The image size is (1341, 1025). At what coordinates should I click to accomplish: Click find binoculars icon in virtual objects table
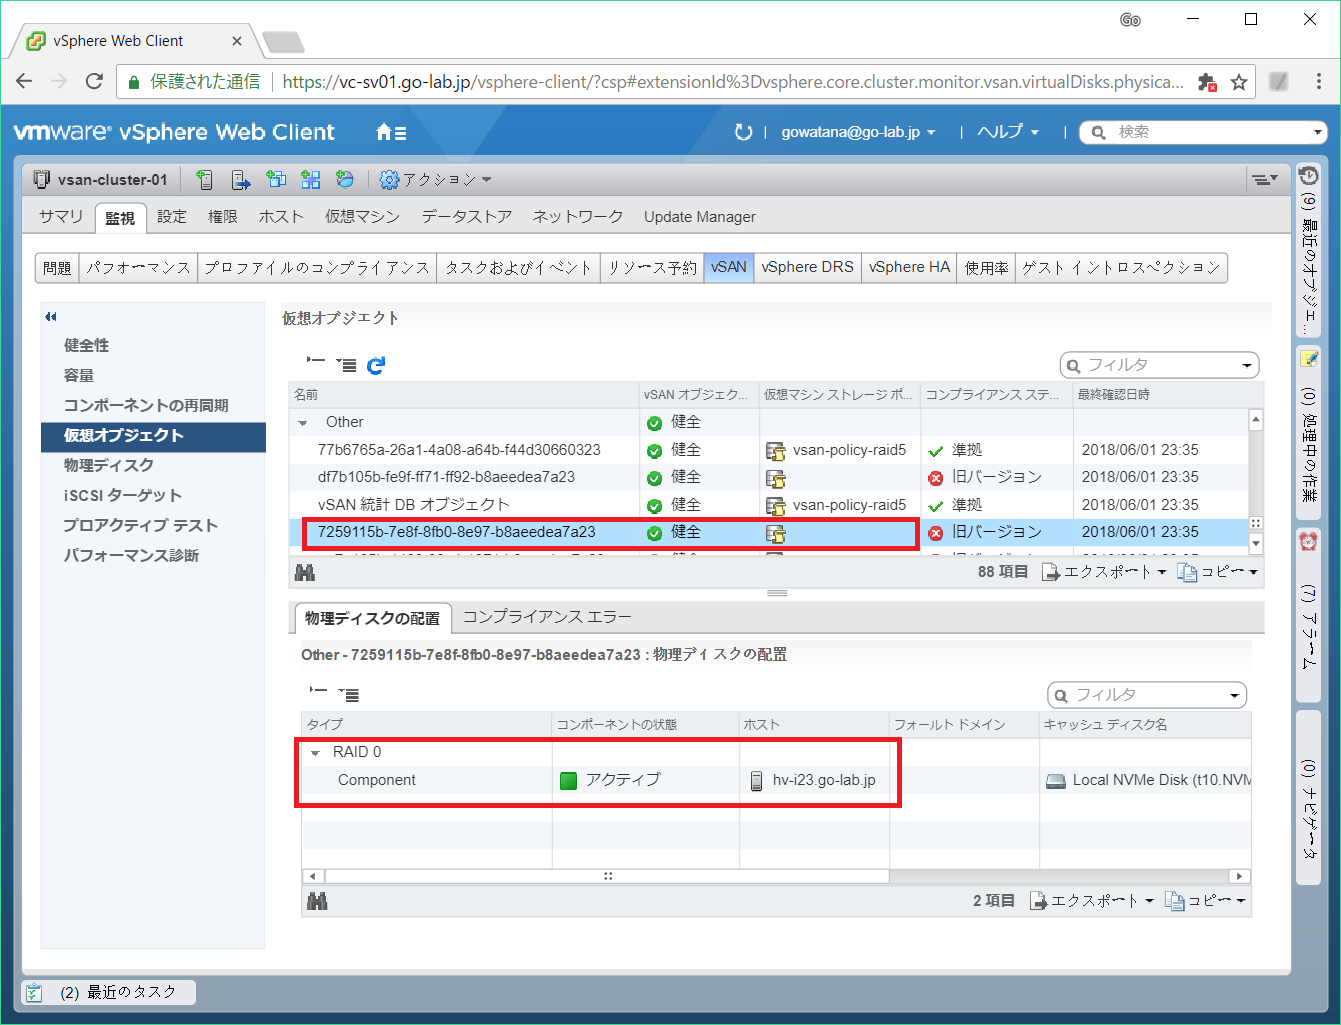tap(305, 573)
